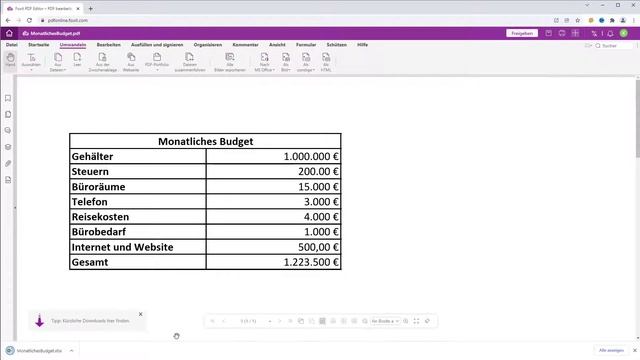Open the attachments paperclip panel
The height and width of the screenshot is (360, 640).
(x=8, y=163)
